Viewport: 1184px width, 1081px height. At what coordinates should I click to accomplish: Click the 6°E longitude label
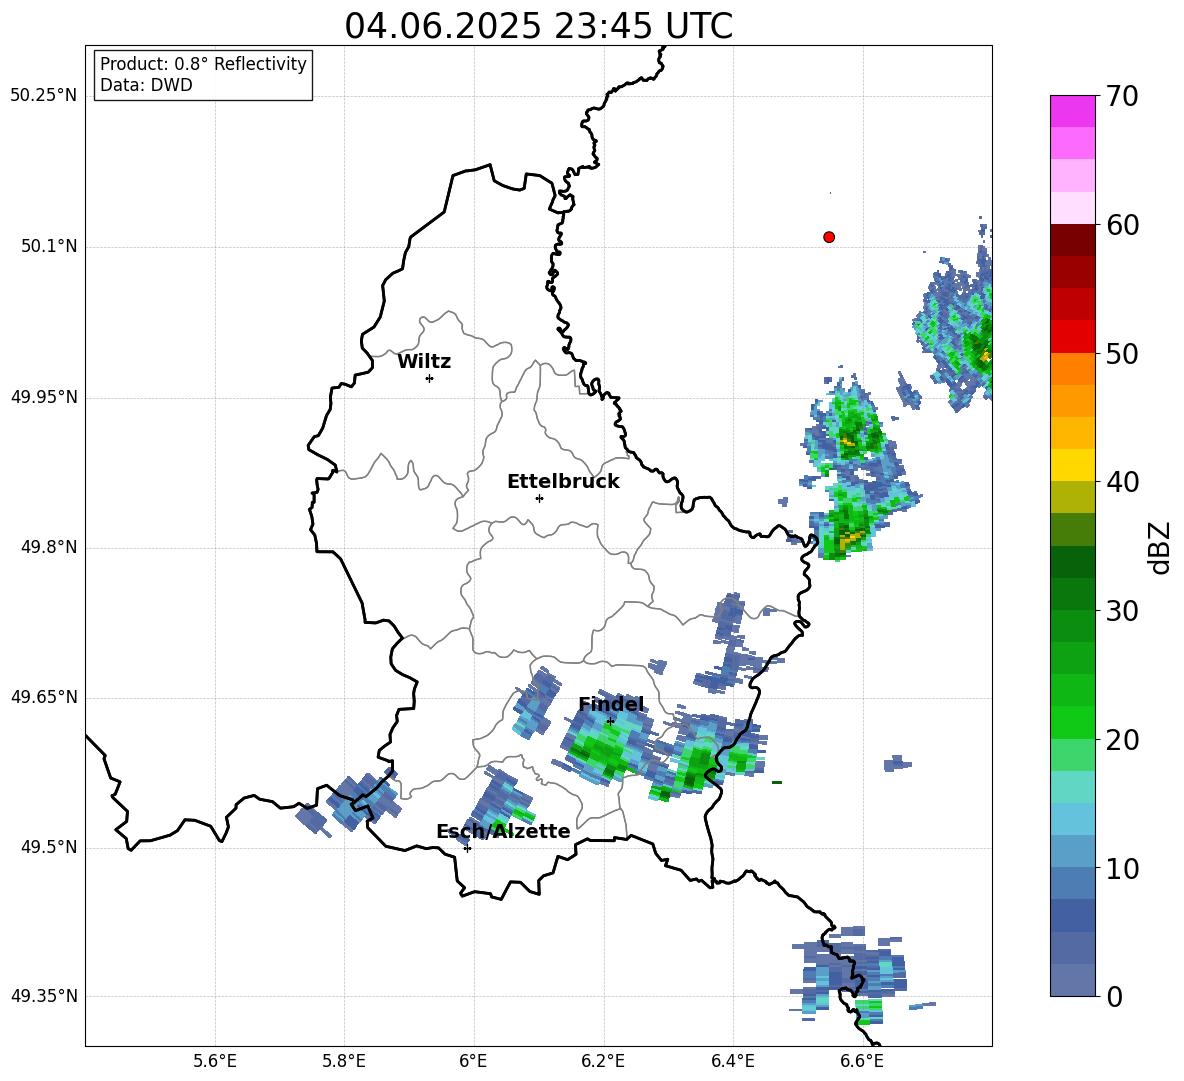pyautogui.click(x=473, y=1061)
